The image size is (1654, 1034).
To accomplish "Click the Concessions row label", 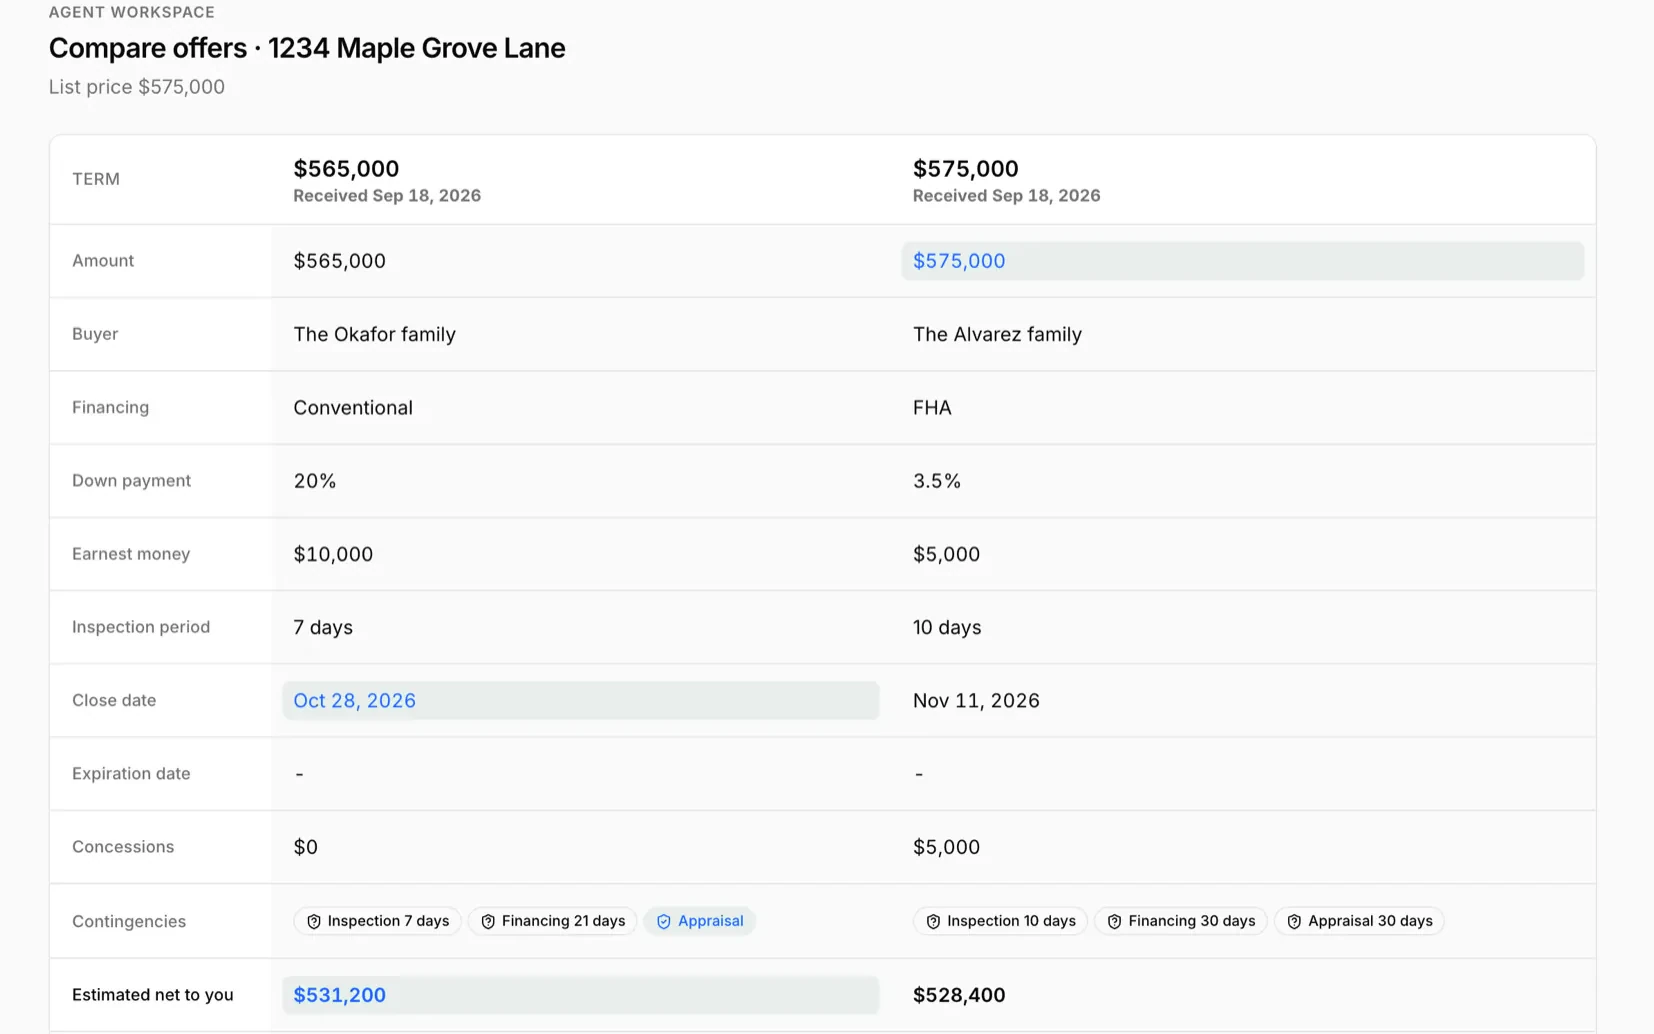I will [x=123, y=847].
